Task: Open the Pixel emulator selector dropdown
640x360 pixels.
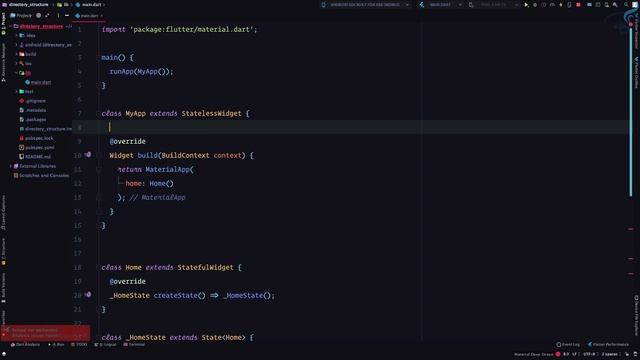Action: (x=495, y=5)
